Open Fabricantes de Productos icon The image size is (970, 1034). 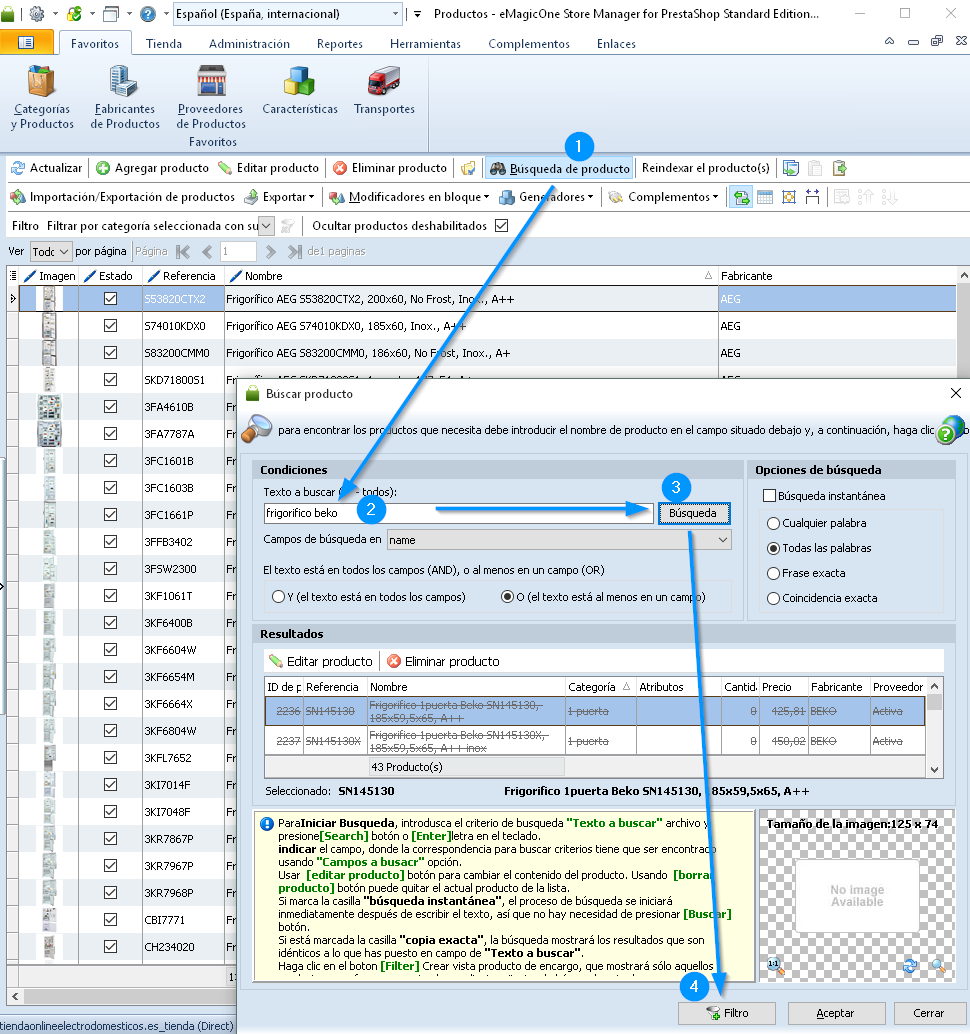(x=124, y=98)
